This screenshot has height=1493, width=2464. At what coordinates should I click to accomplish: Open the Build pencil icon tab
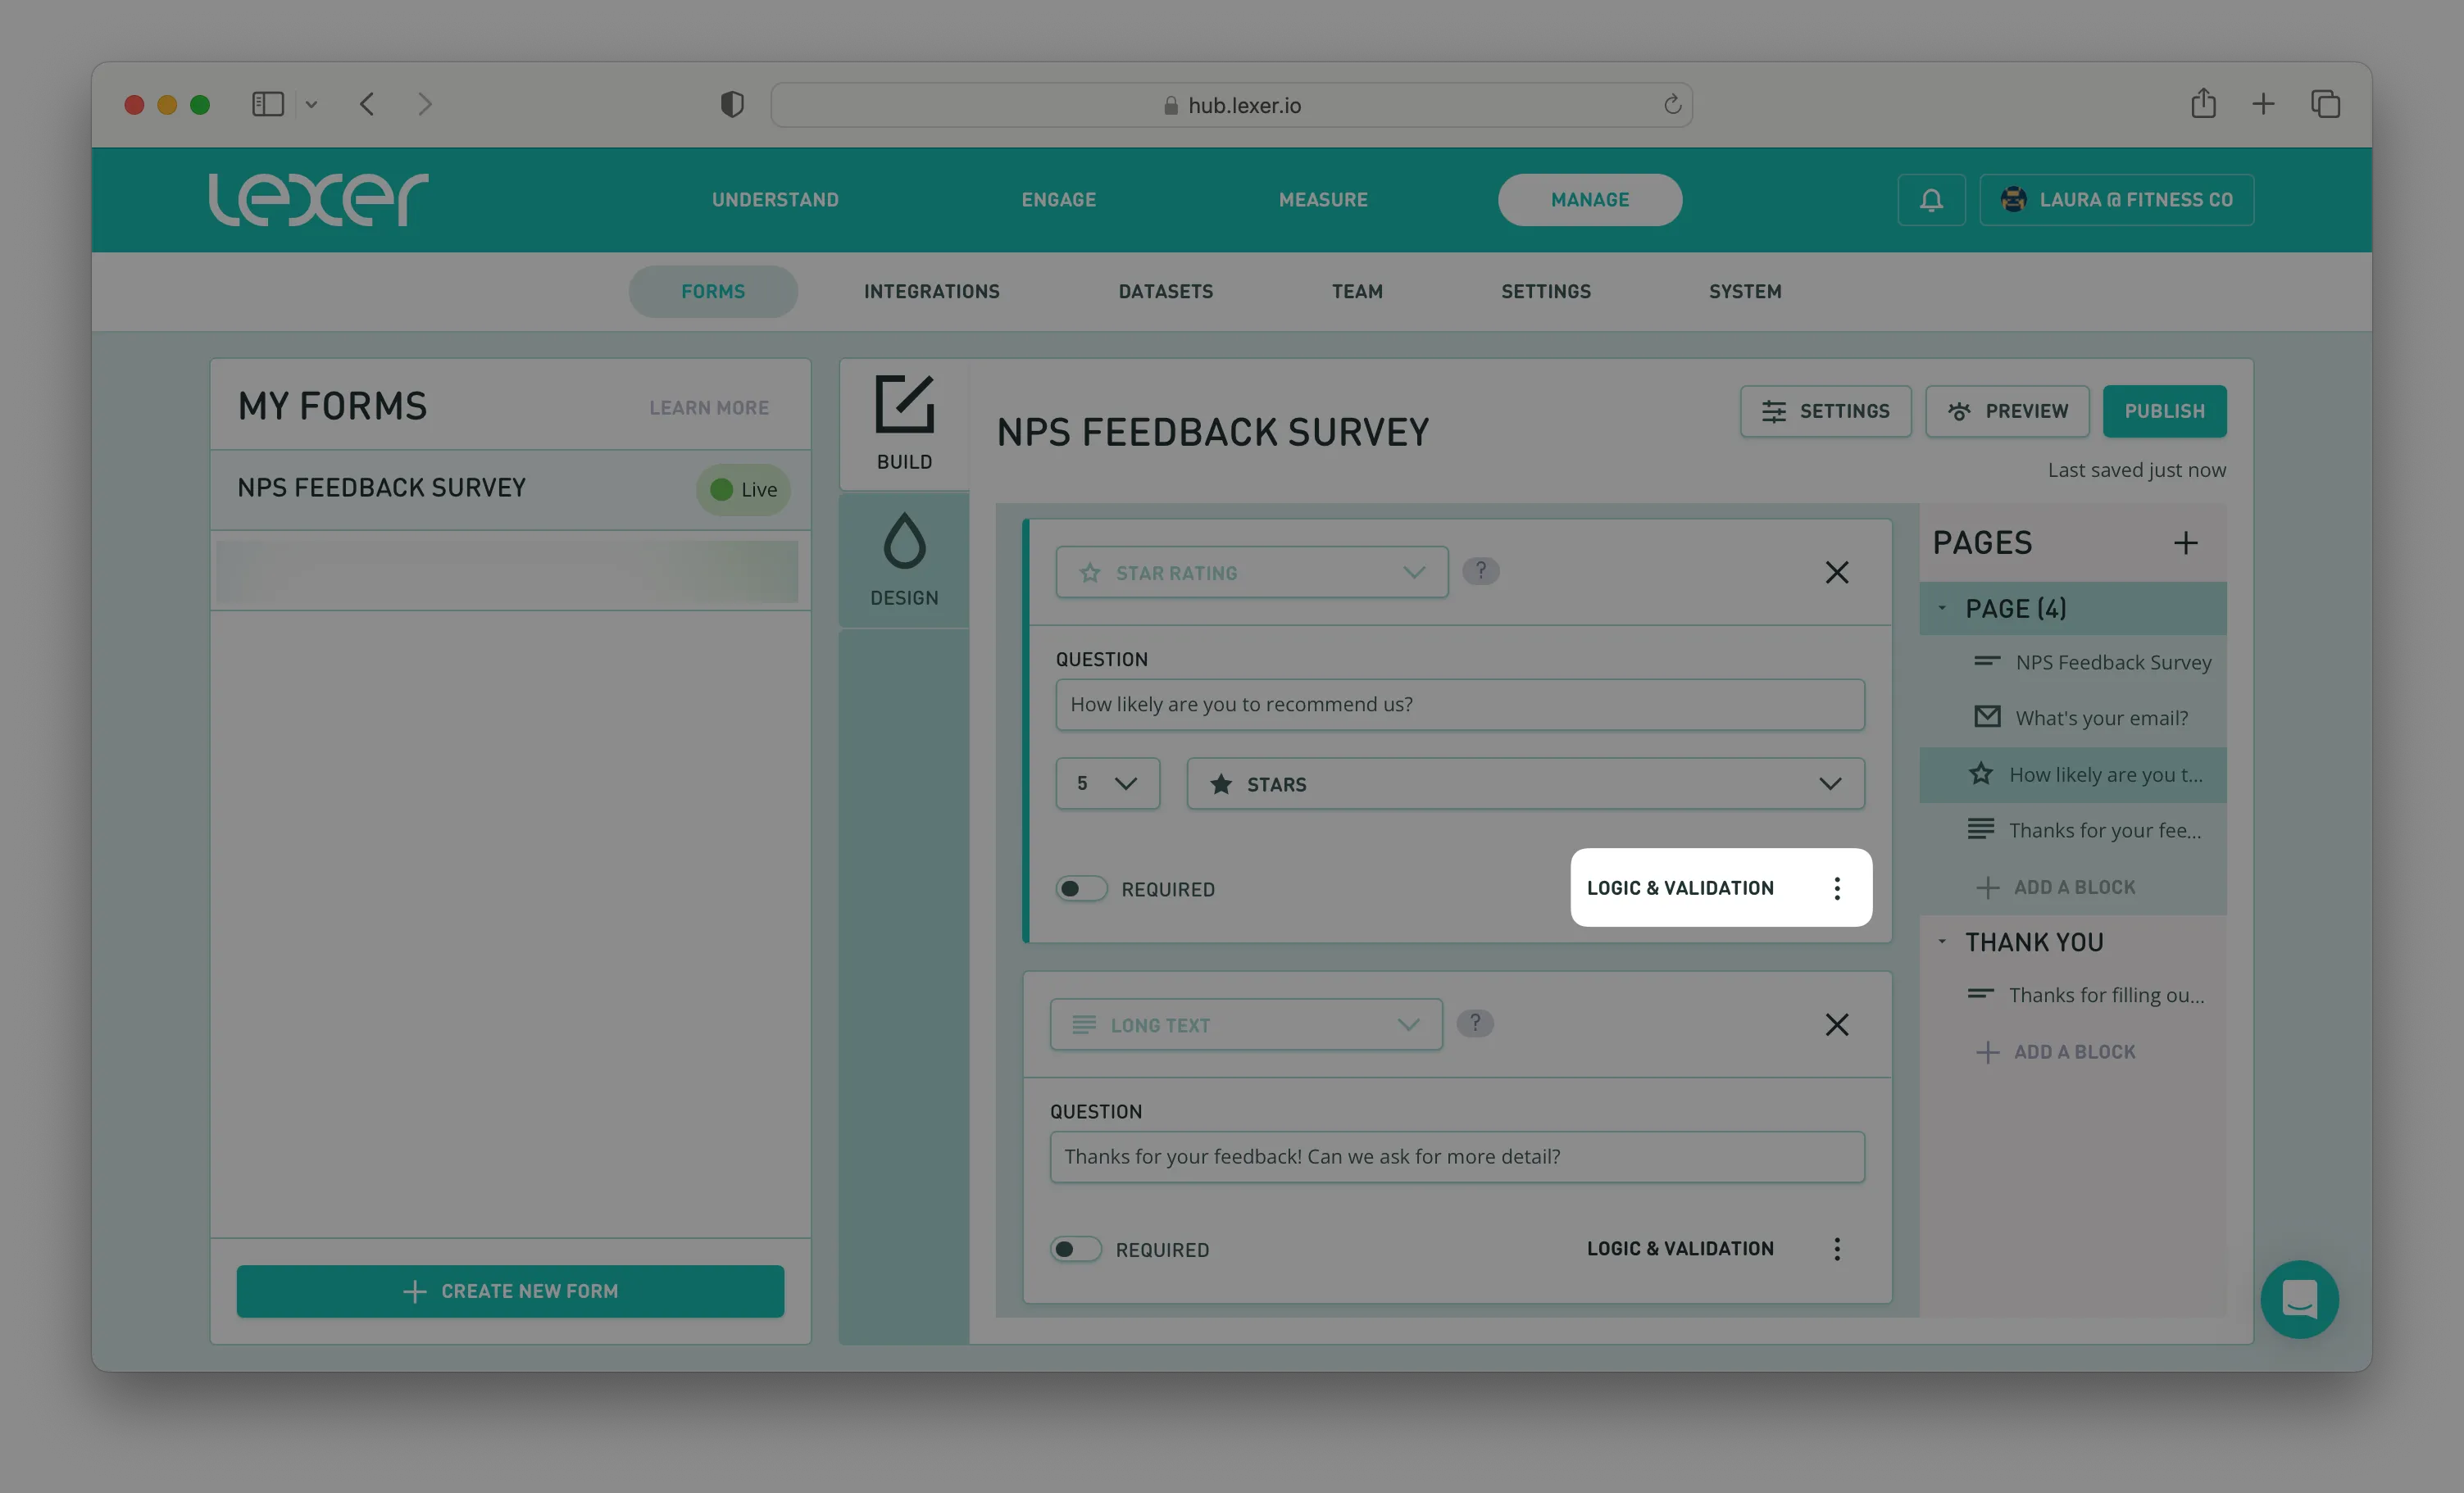click(x=904, y=423)
